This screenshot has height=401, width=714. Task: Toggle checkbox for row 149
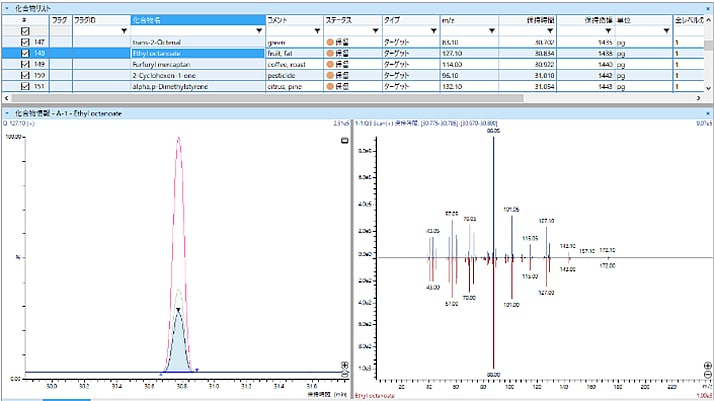(x=25, y=64)
